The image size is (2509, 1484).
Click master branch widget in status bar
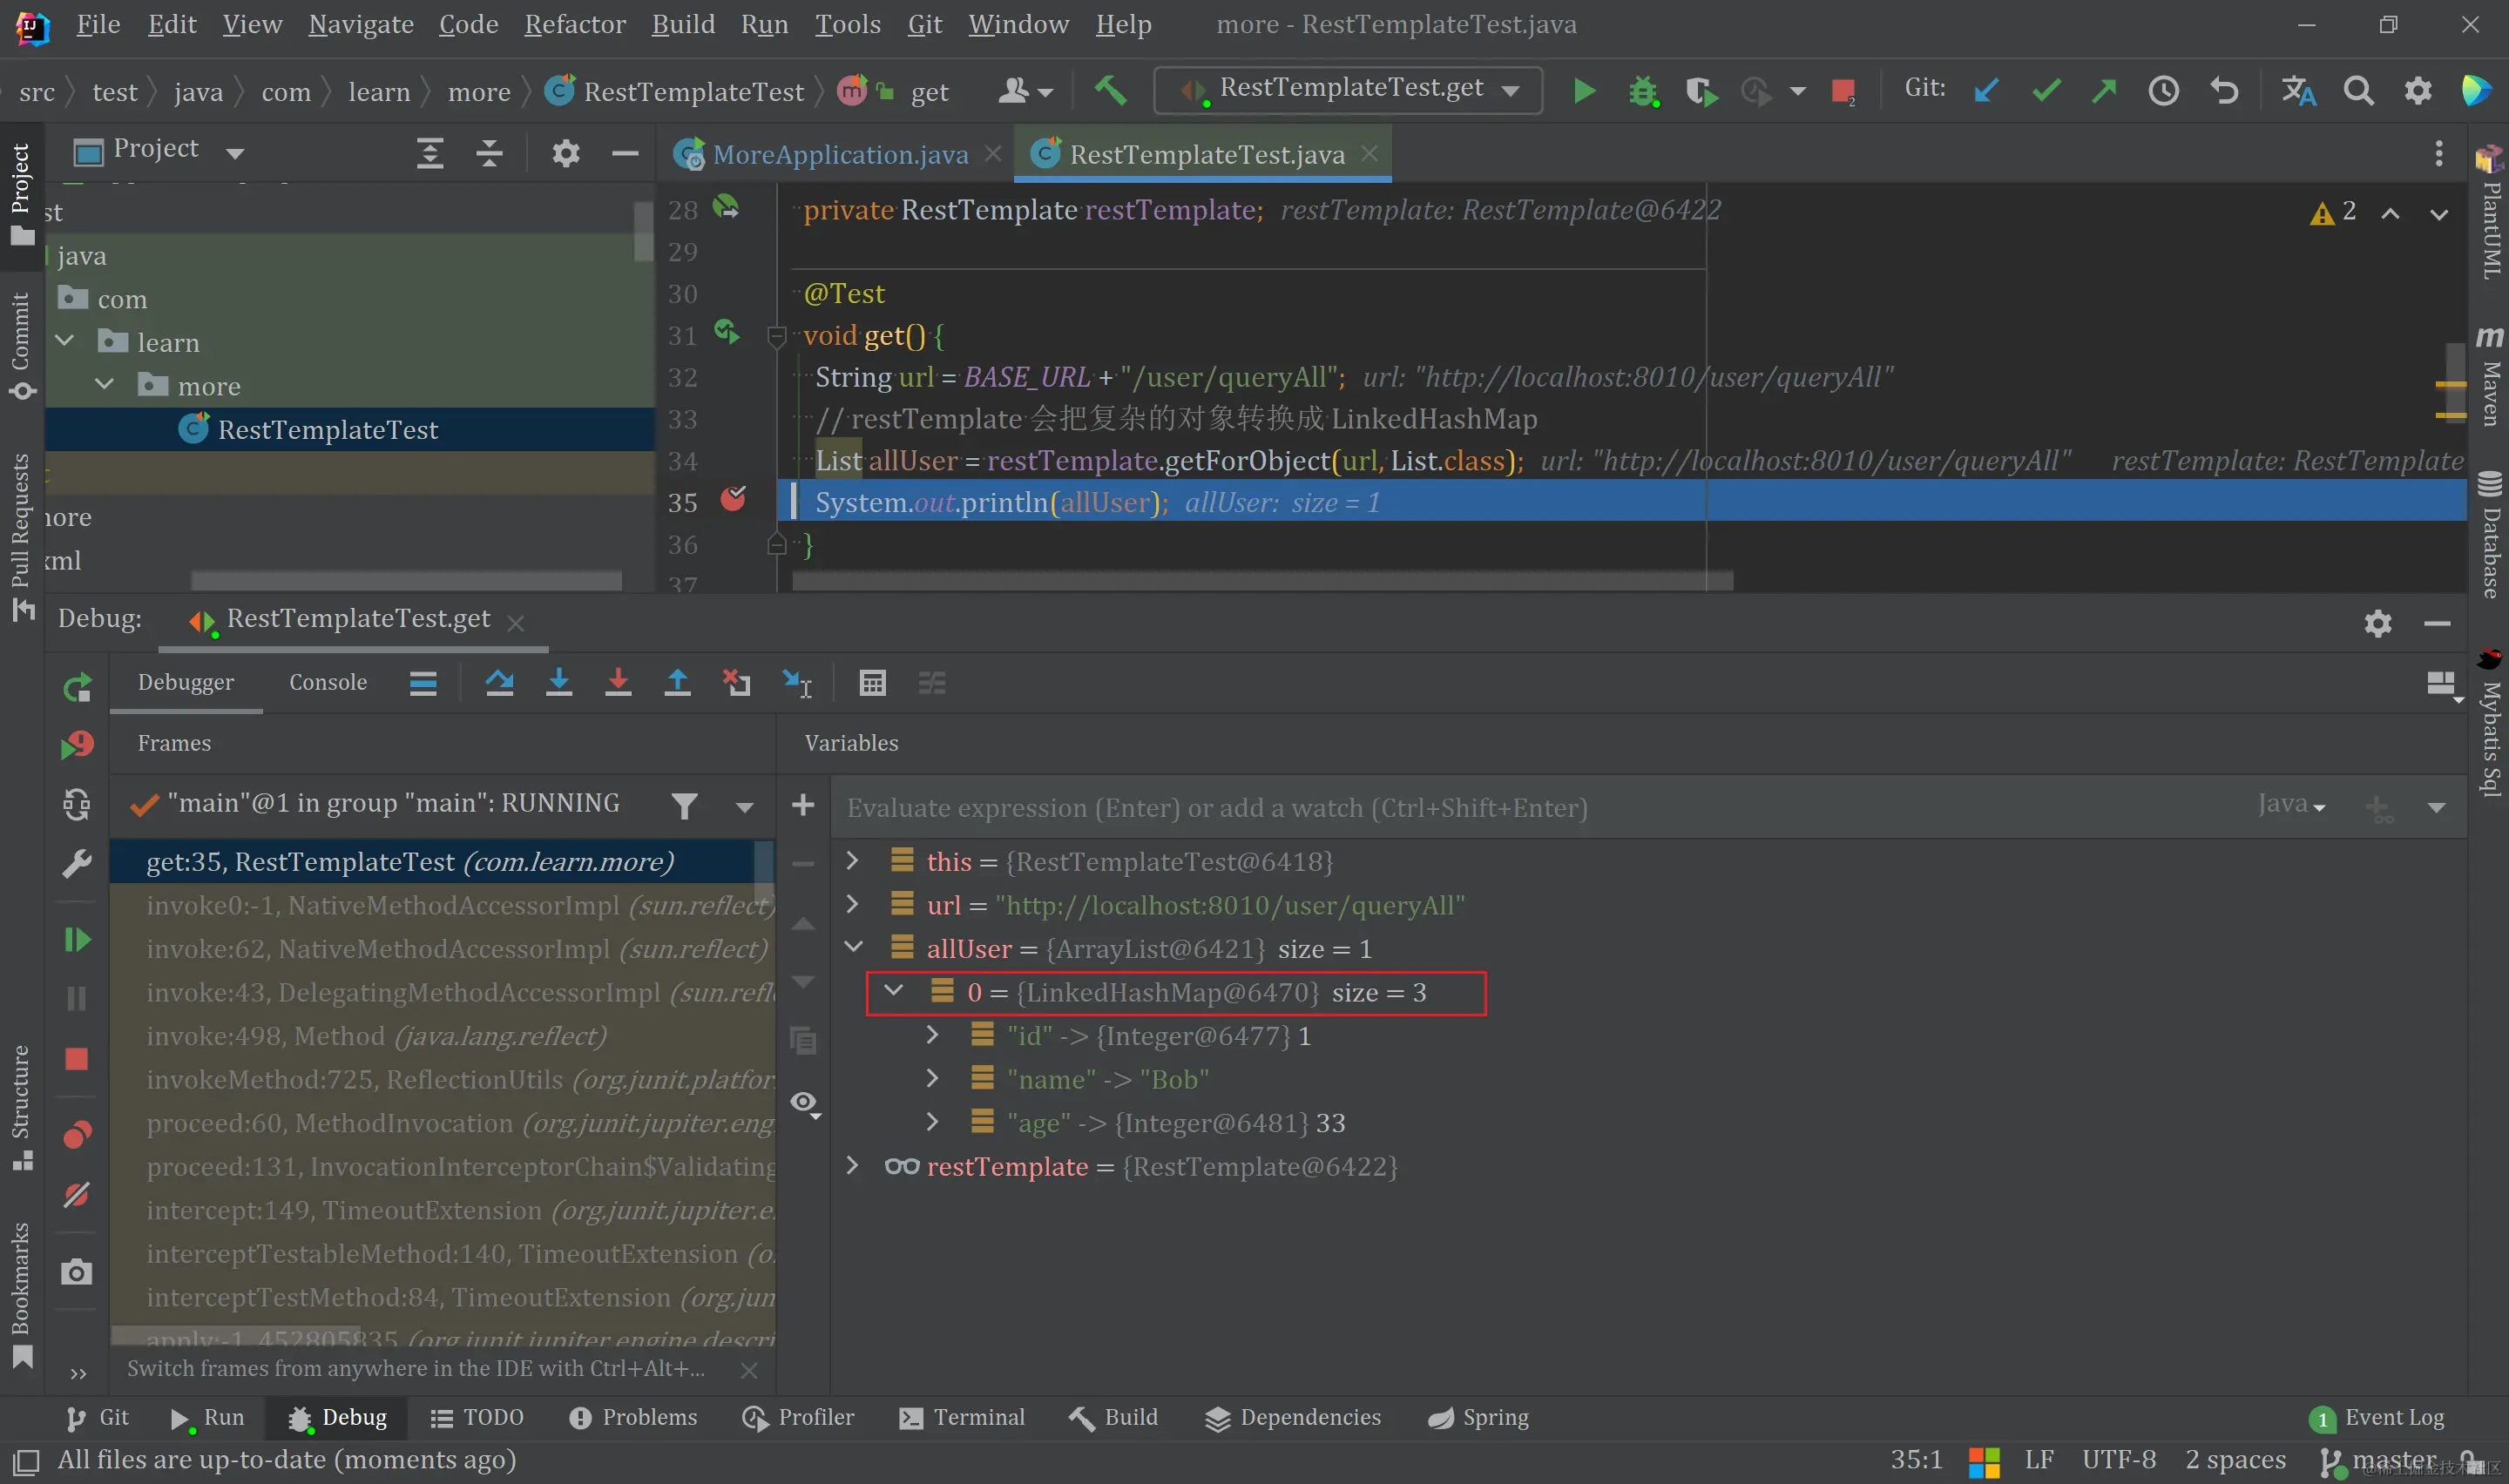2378,1461
